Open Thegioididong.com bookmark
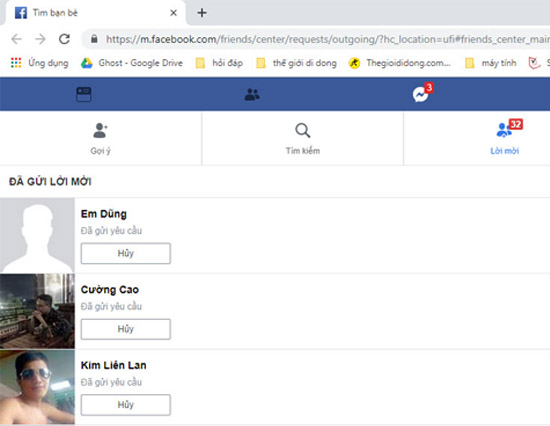Image resolution: width=550 pixels, height=426 pixels. tap(400, 63)
